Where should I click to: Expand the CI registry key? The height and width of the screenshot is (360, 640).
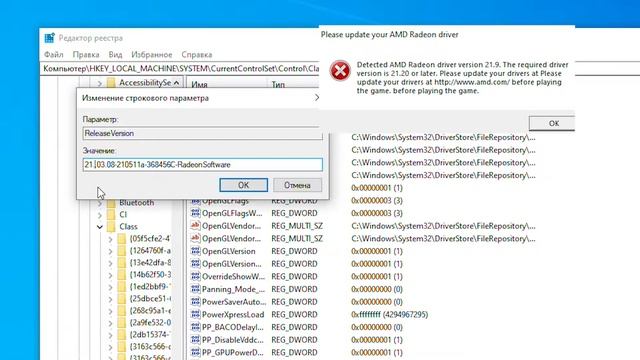pyautogui.click(x=100, y=214)
